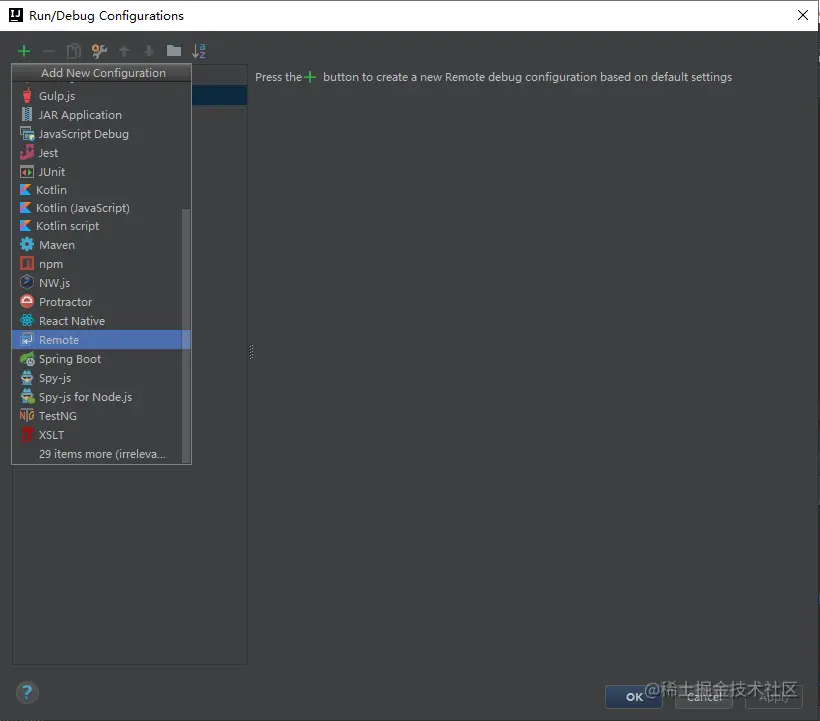Open Edit Defaults wrench icon
This screenshot has height=721, width=820.
[99, 51]
